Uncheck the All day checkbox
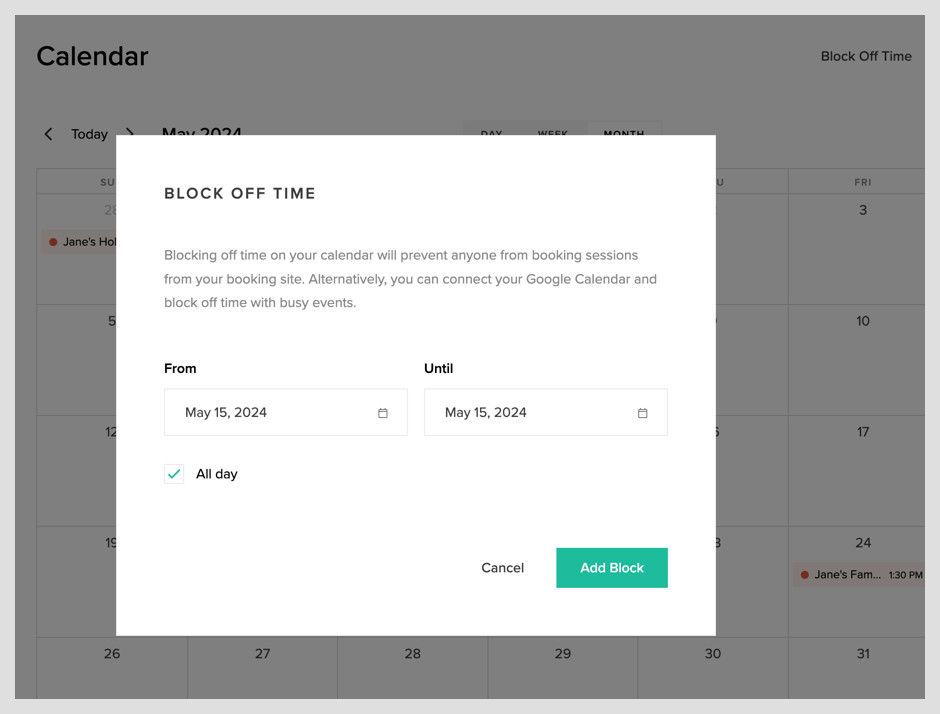This screenshot has height=714, width=940. 174,474
